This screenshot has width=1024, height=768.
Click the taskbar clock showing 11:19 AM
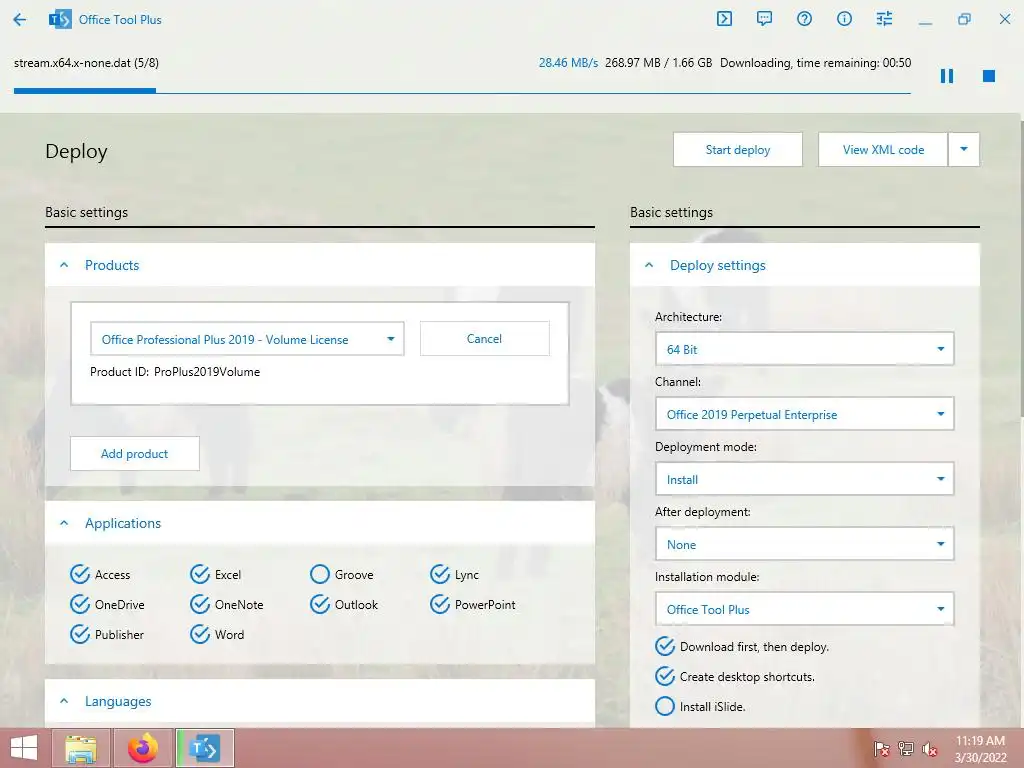980,749
